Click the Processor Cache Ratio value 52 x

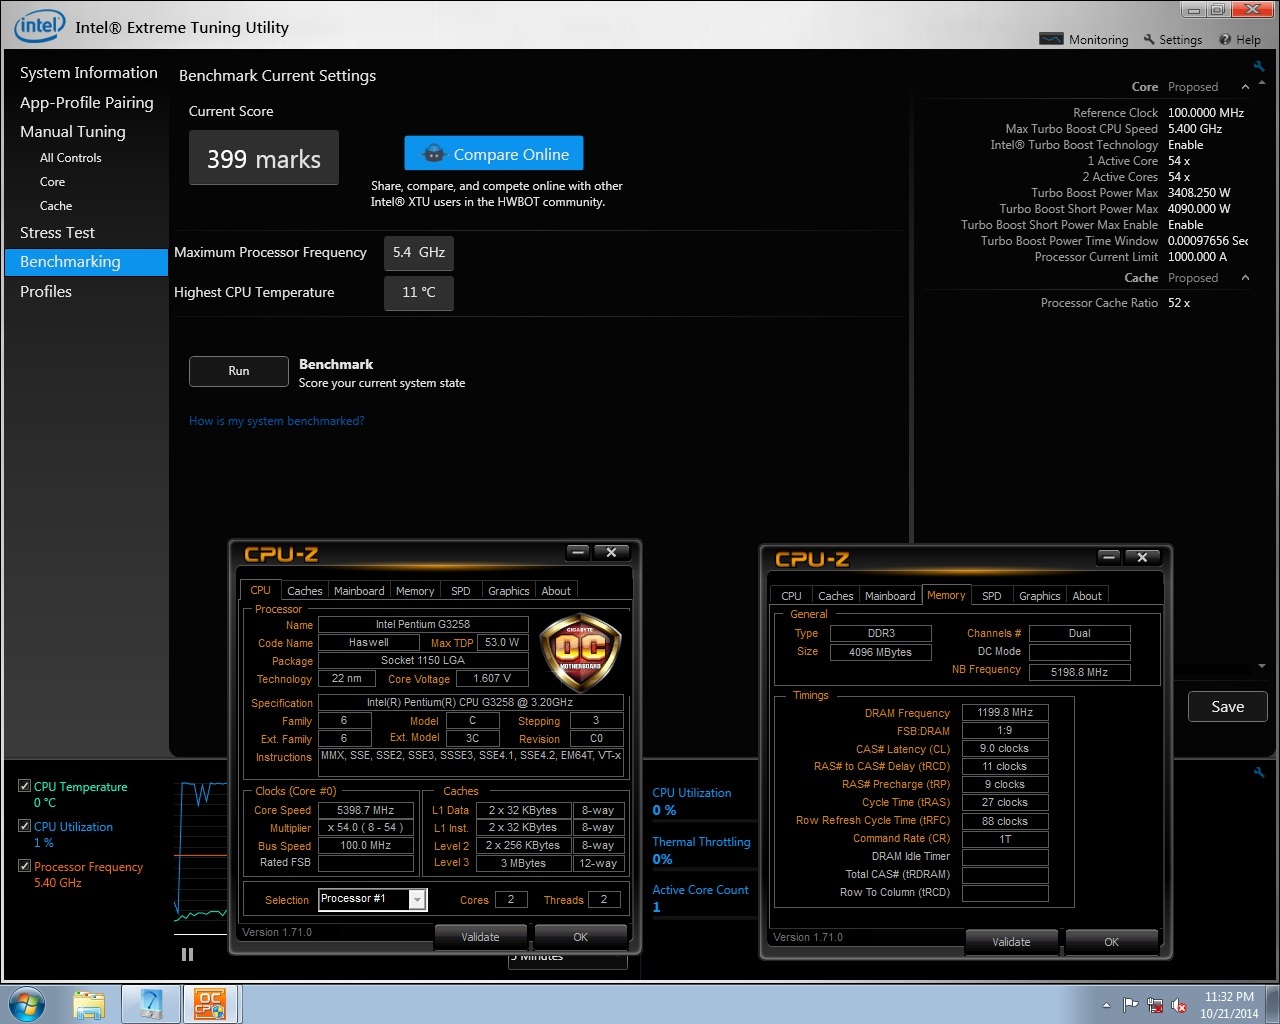click(1179, 303)
